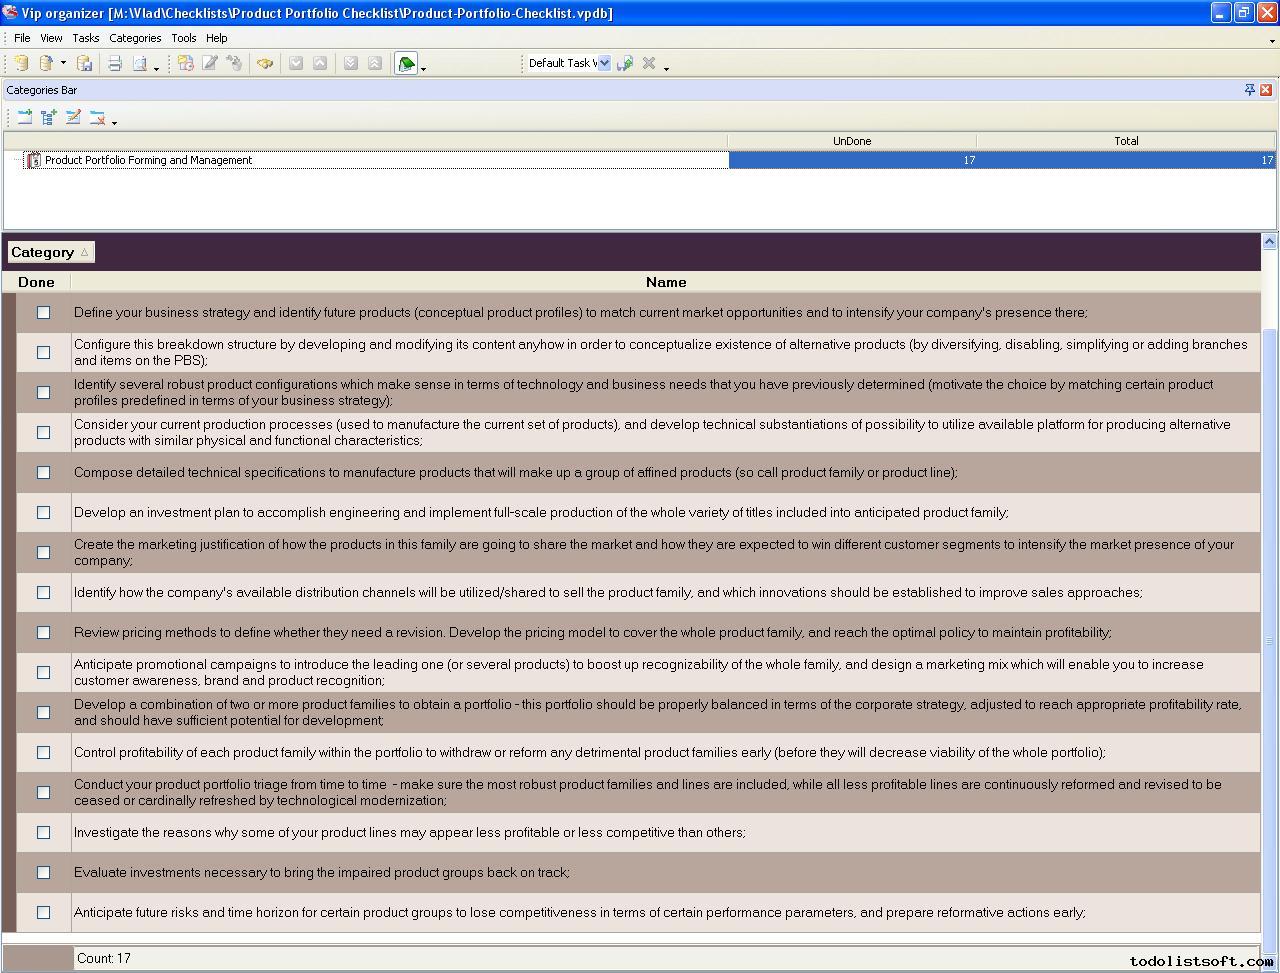The height and width of the screenshot is (973, 1280).
Task: Pin the Categories Bar panel
Action: coord(1249,90)
